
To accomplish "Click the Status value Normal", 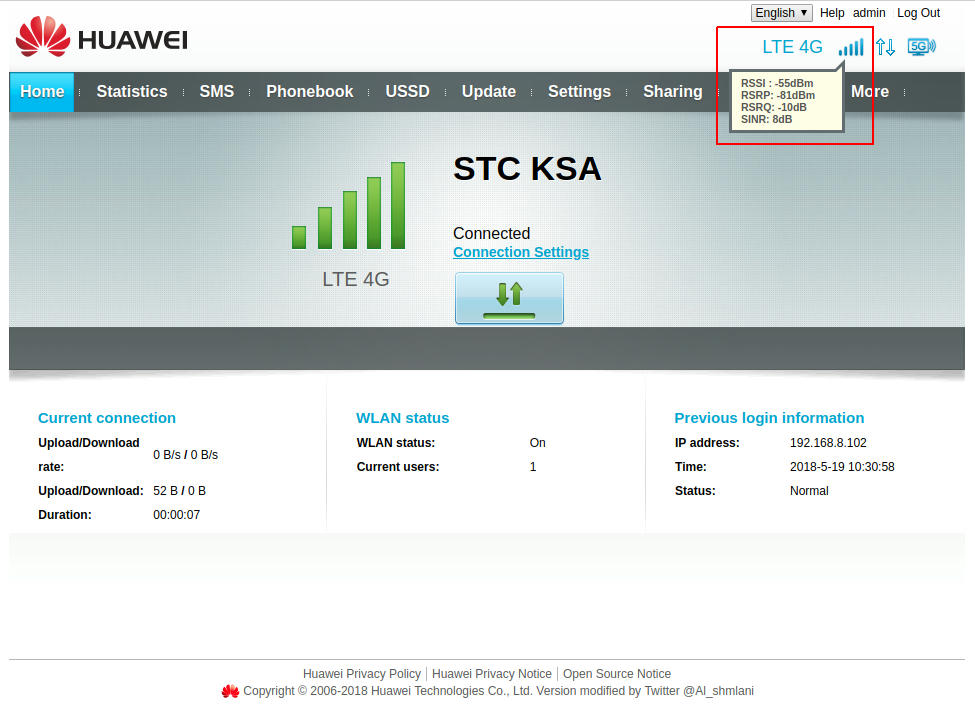I will click(x=809, y=491).
